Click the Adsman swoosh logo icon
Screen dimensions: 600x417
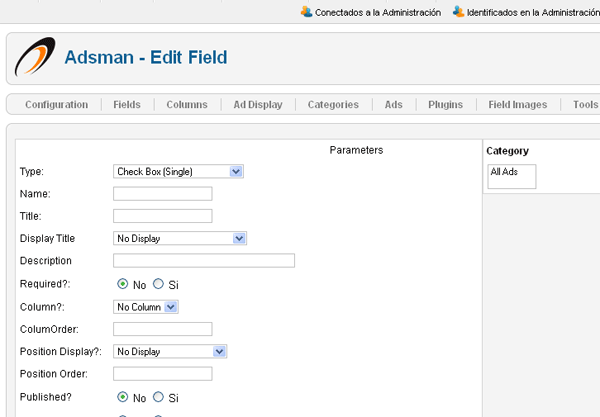click(x=35, y=57)
